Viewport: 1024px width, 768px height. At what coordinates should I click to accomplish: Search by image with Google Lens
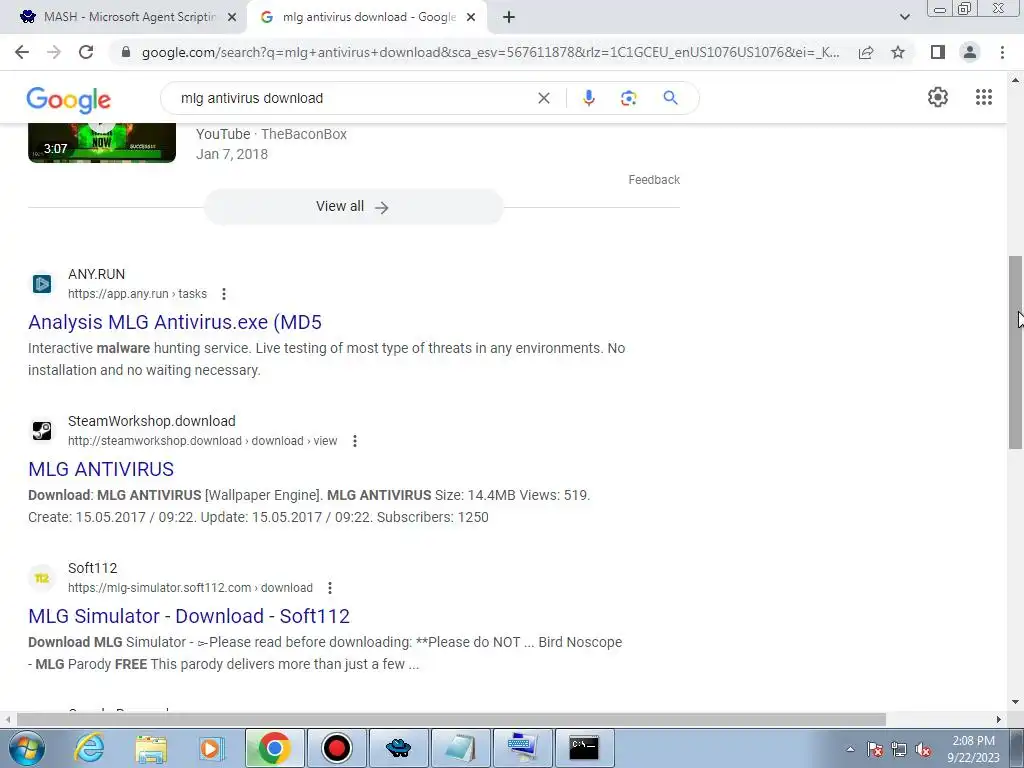click(x=628, y=98)
